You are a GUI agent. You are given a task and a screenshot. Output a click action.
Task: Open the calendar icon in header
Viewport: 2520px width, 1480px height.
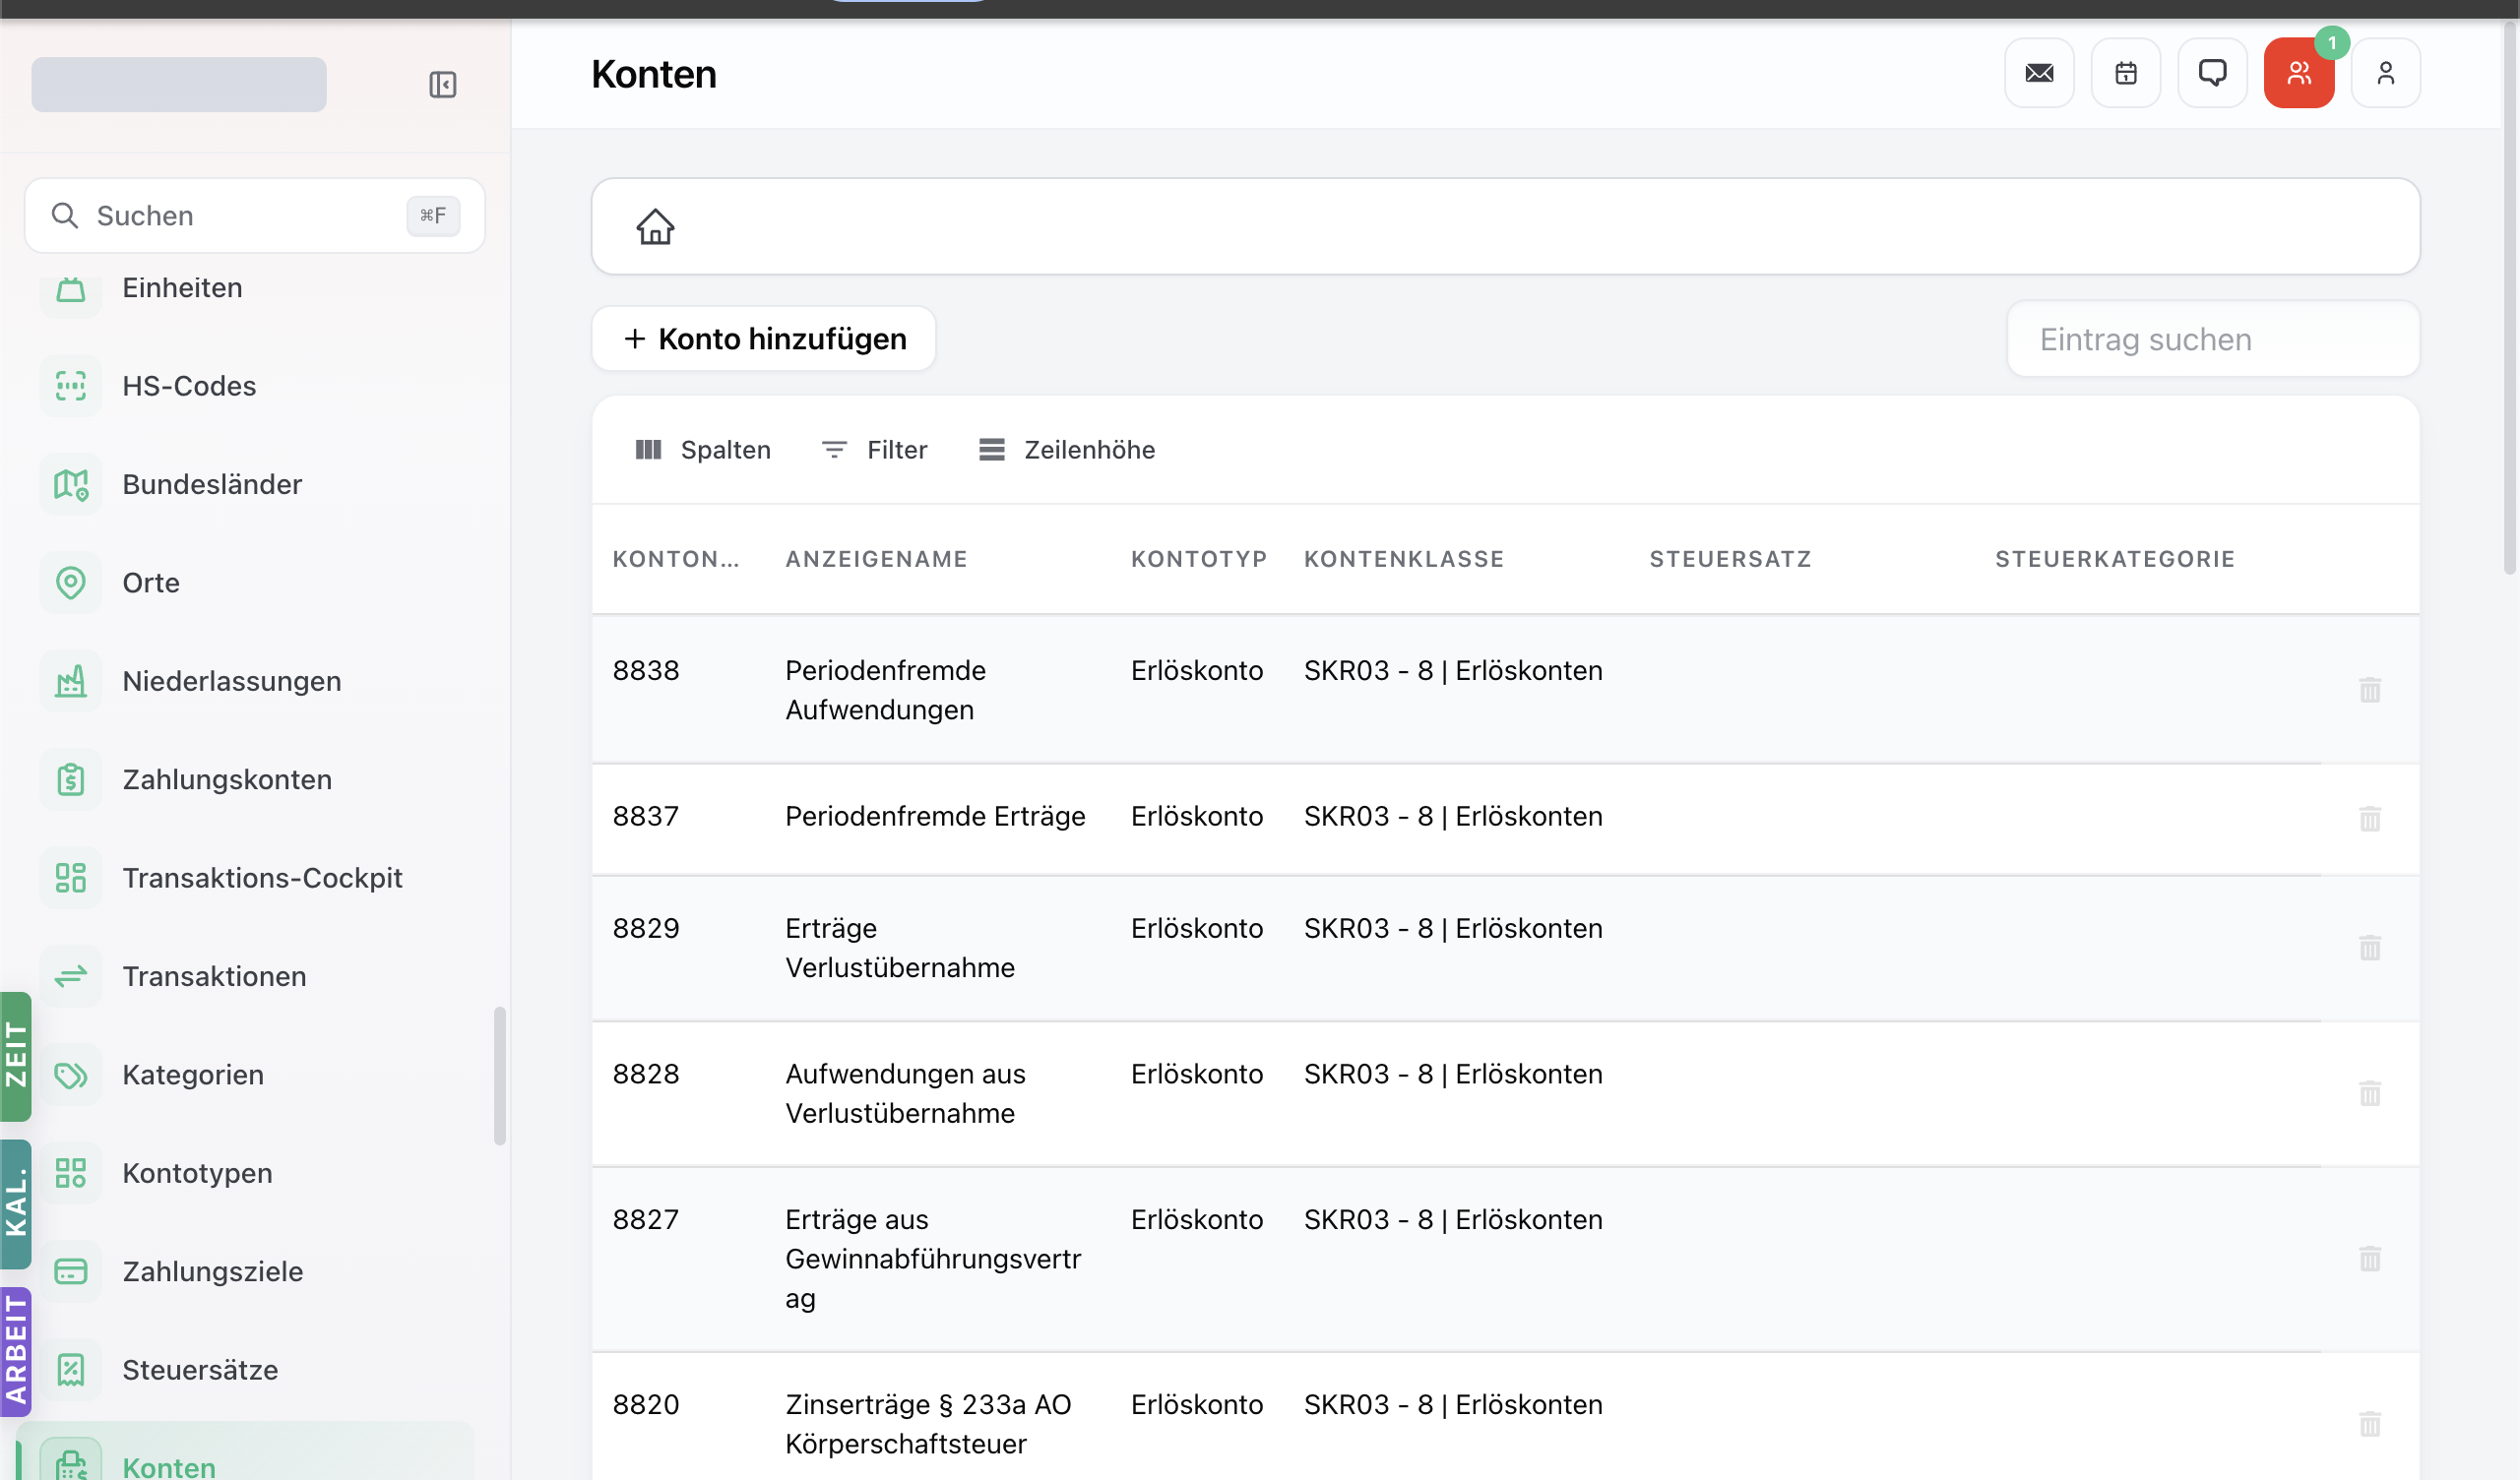[2126, 73]
